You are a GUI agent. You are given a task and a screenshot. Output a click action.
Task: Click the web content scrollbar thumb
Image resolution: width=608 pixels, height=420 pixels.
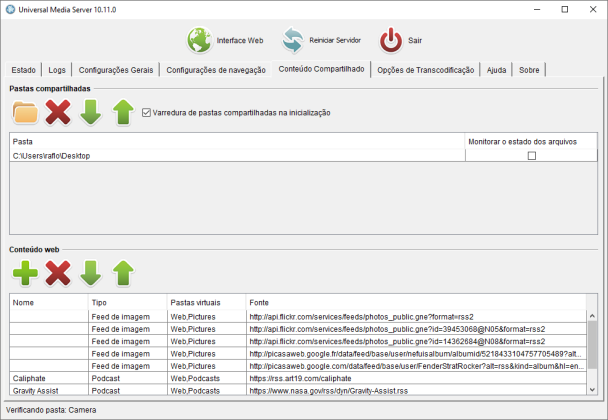pyautogui.click(x=592, y=345)
